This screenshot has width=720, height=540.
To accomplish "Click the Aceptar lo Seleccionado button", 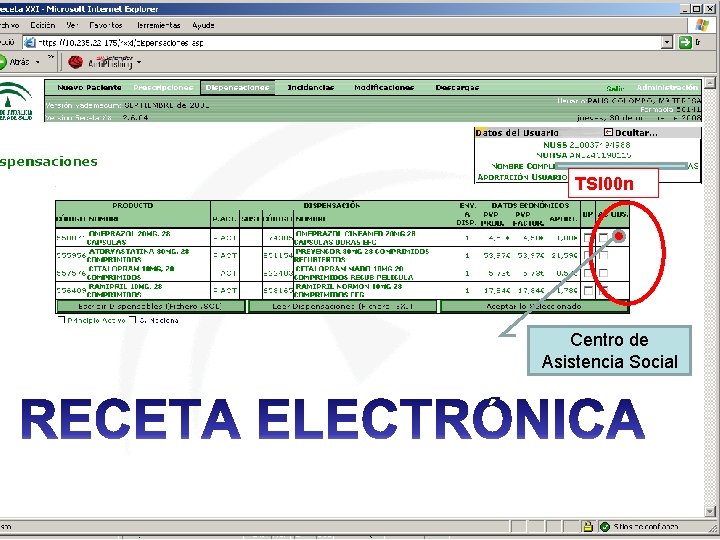I will (x=534, y=306).
